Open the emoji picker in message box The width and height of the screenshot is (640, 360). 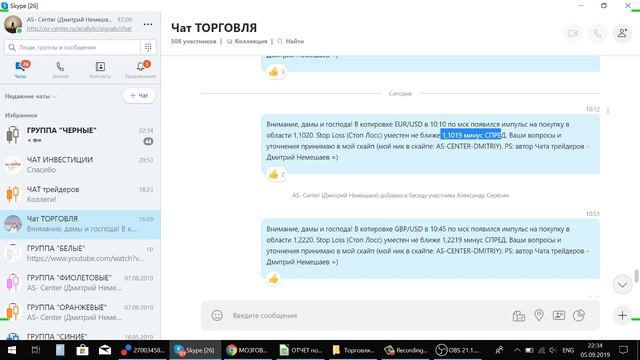coord(217,315)
